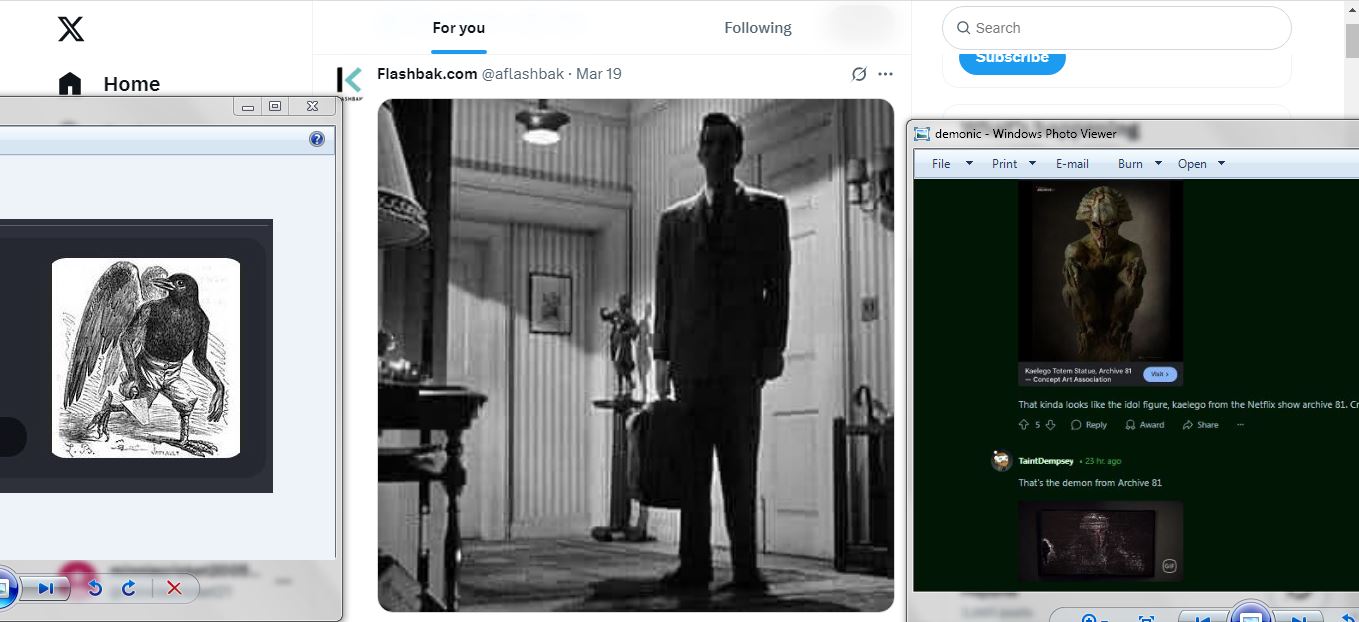Open the Flashbak.com account name link
The height and width of the screenshot is (622, 1359).
(x=427, y=74)
